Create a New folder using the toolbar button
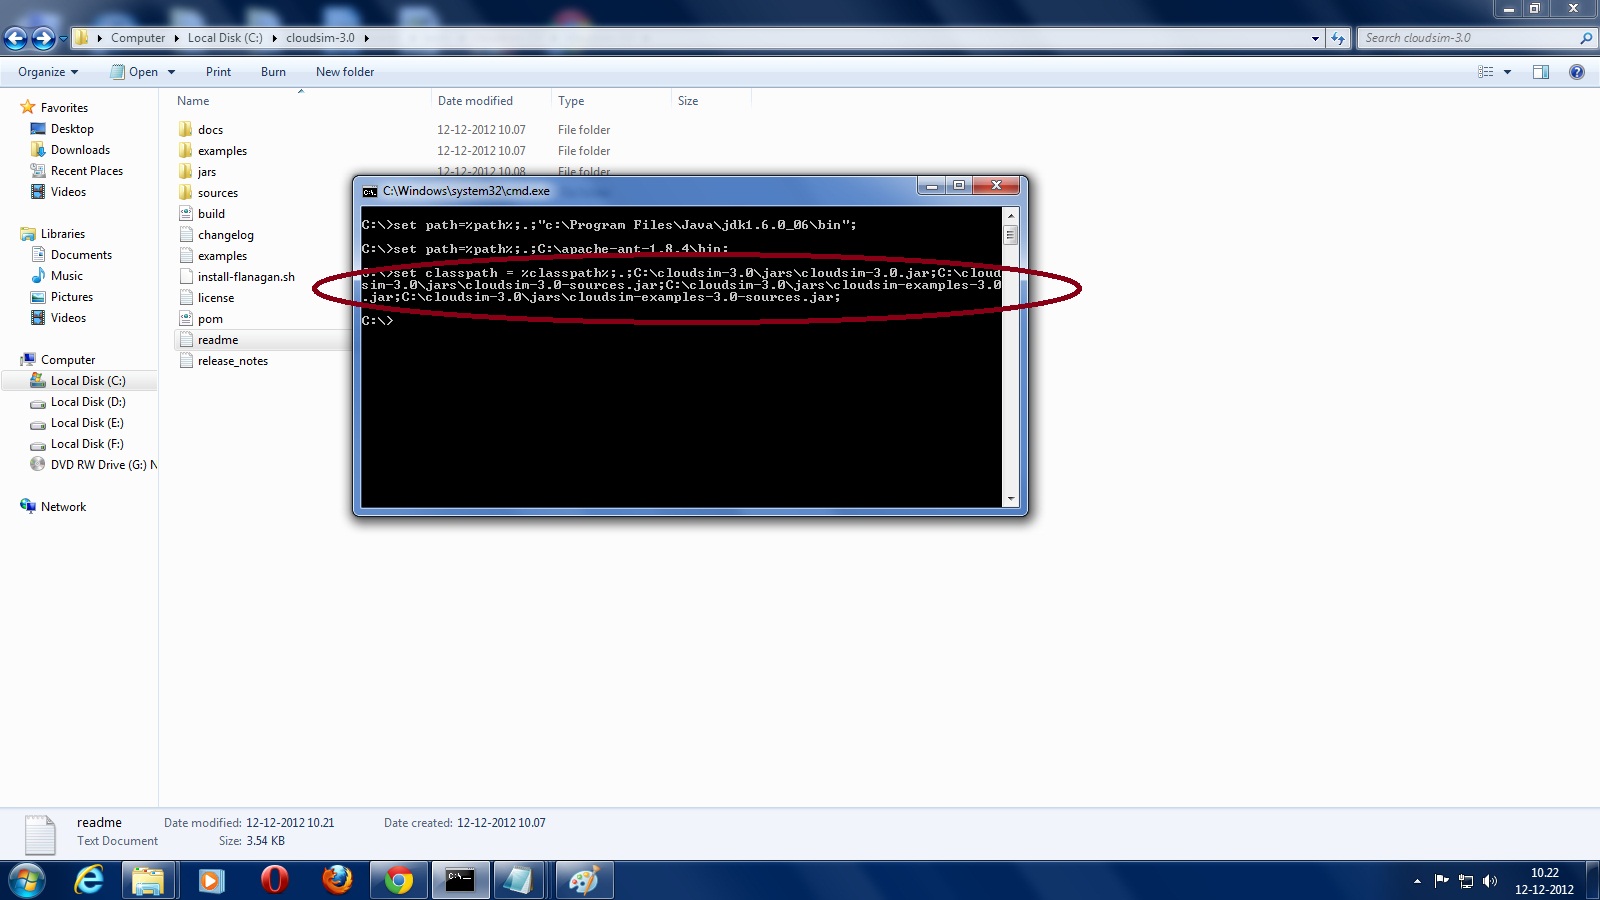 tap(344, 71)
